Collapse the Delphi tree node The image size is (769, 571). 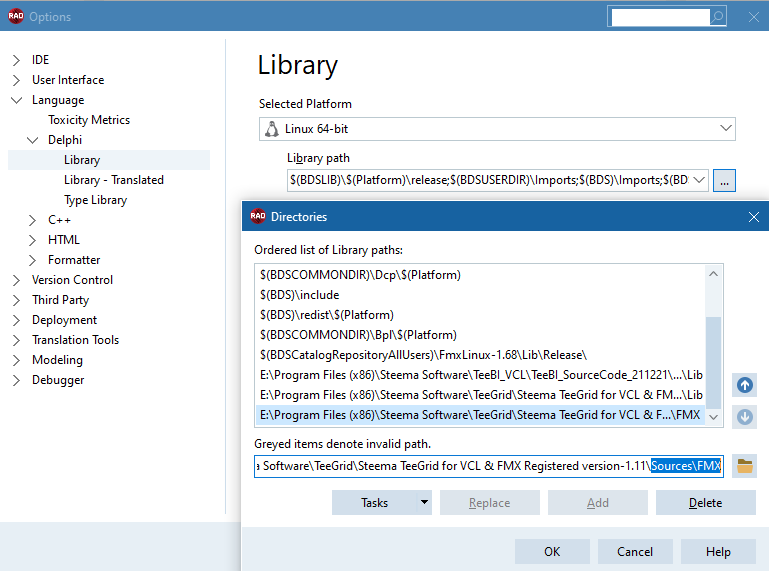click(x=32, y=140)
